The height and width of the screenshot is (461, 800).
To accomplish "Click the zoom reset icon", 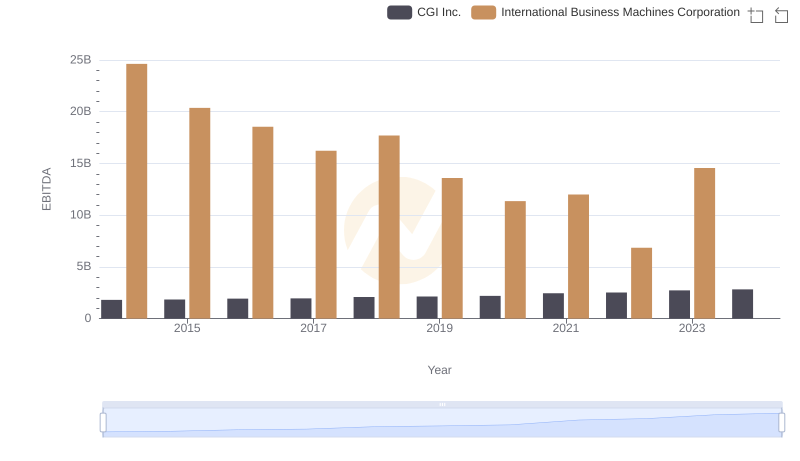I will click(x=781, y=15).
